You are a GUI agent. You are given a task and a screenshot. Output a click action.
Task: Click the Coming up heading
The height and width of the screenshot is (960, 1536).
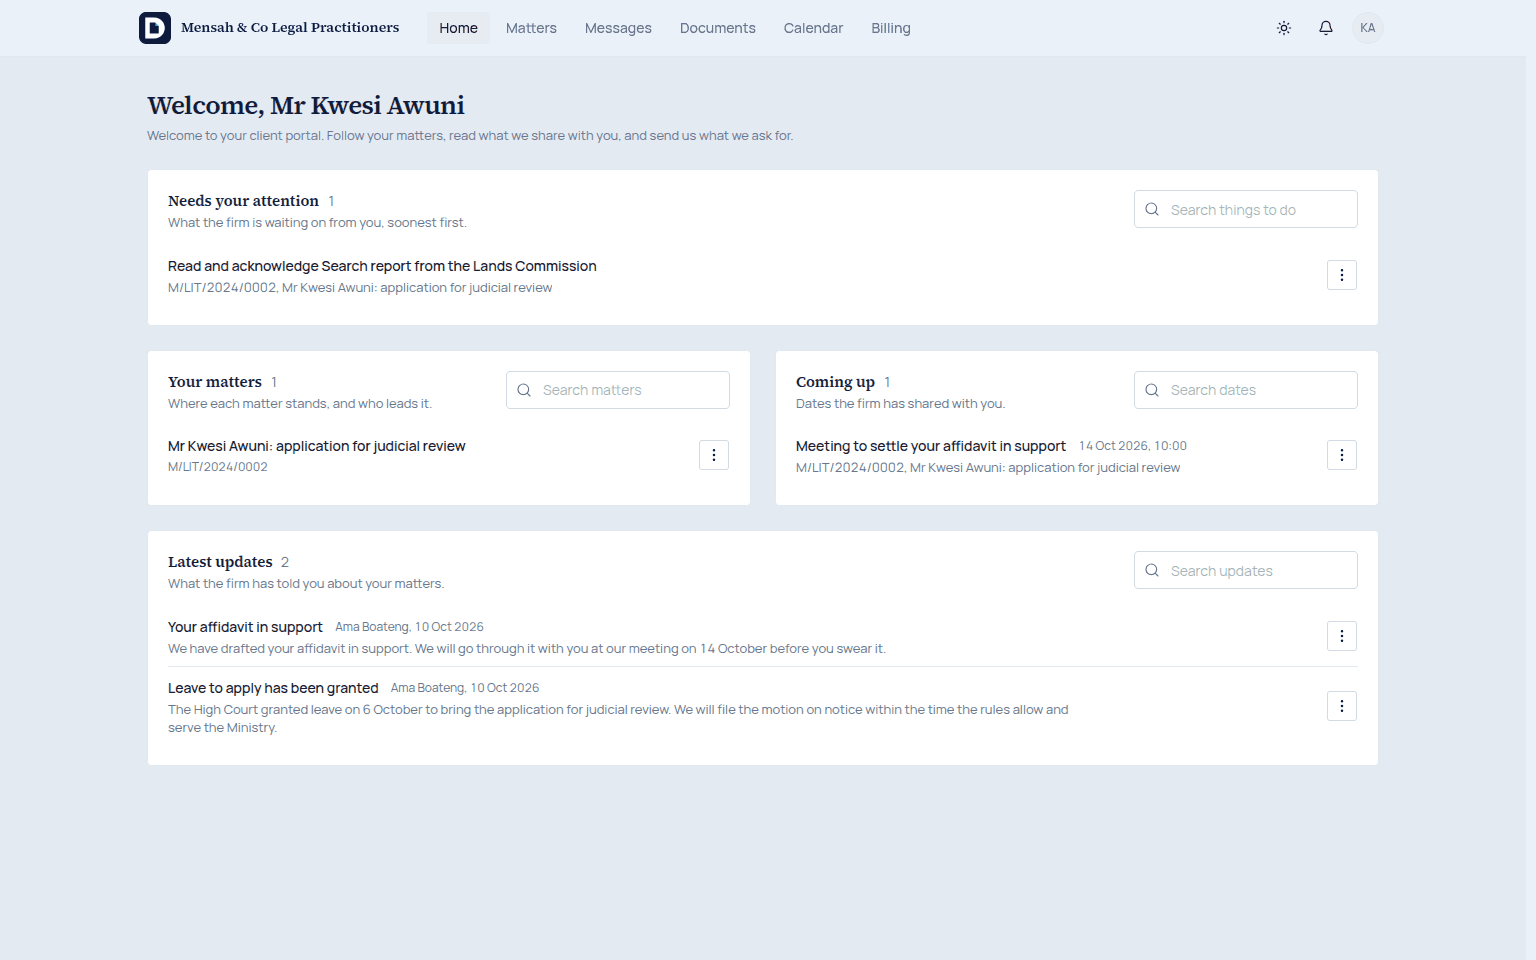[x=835, y=382]
